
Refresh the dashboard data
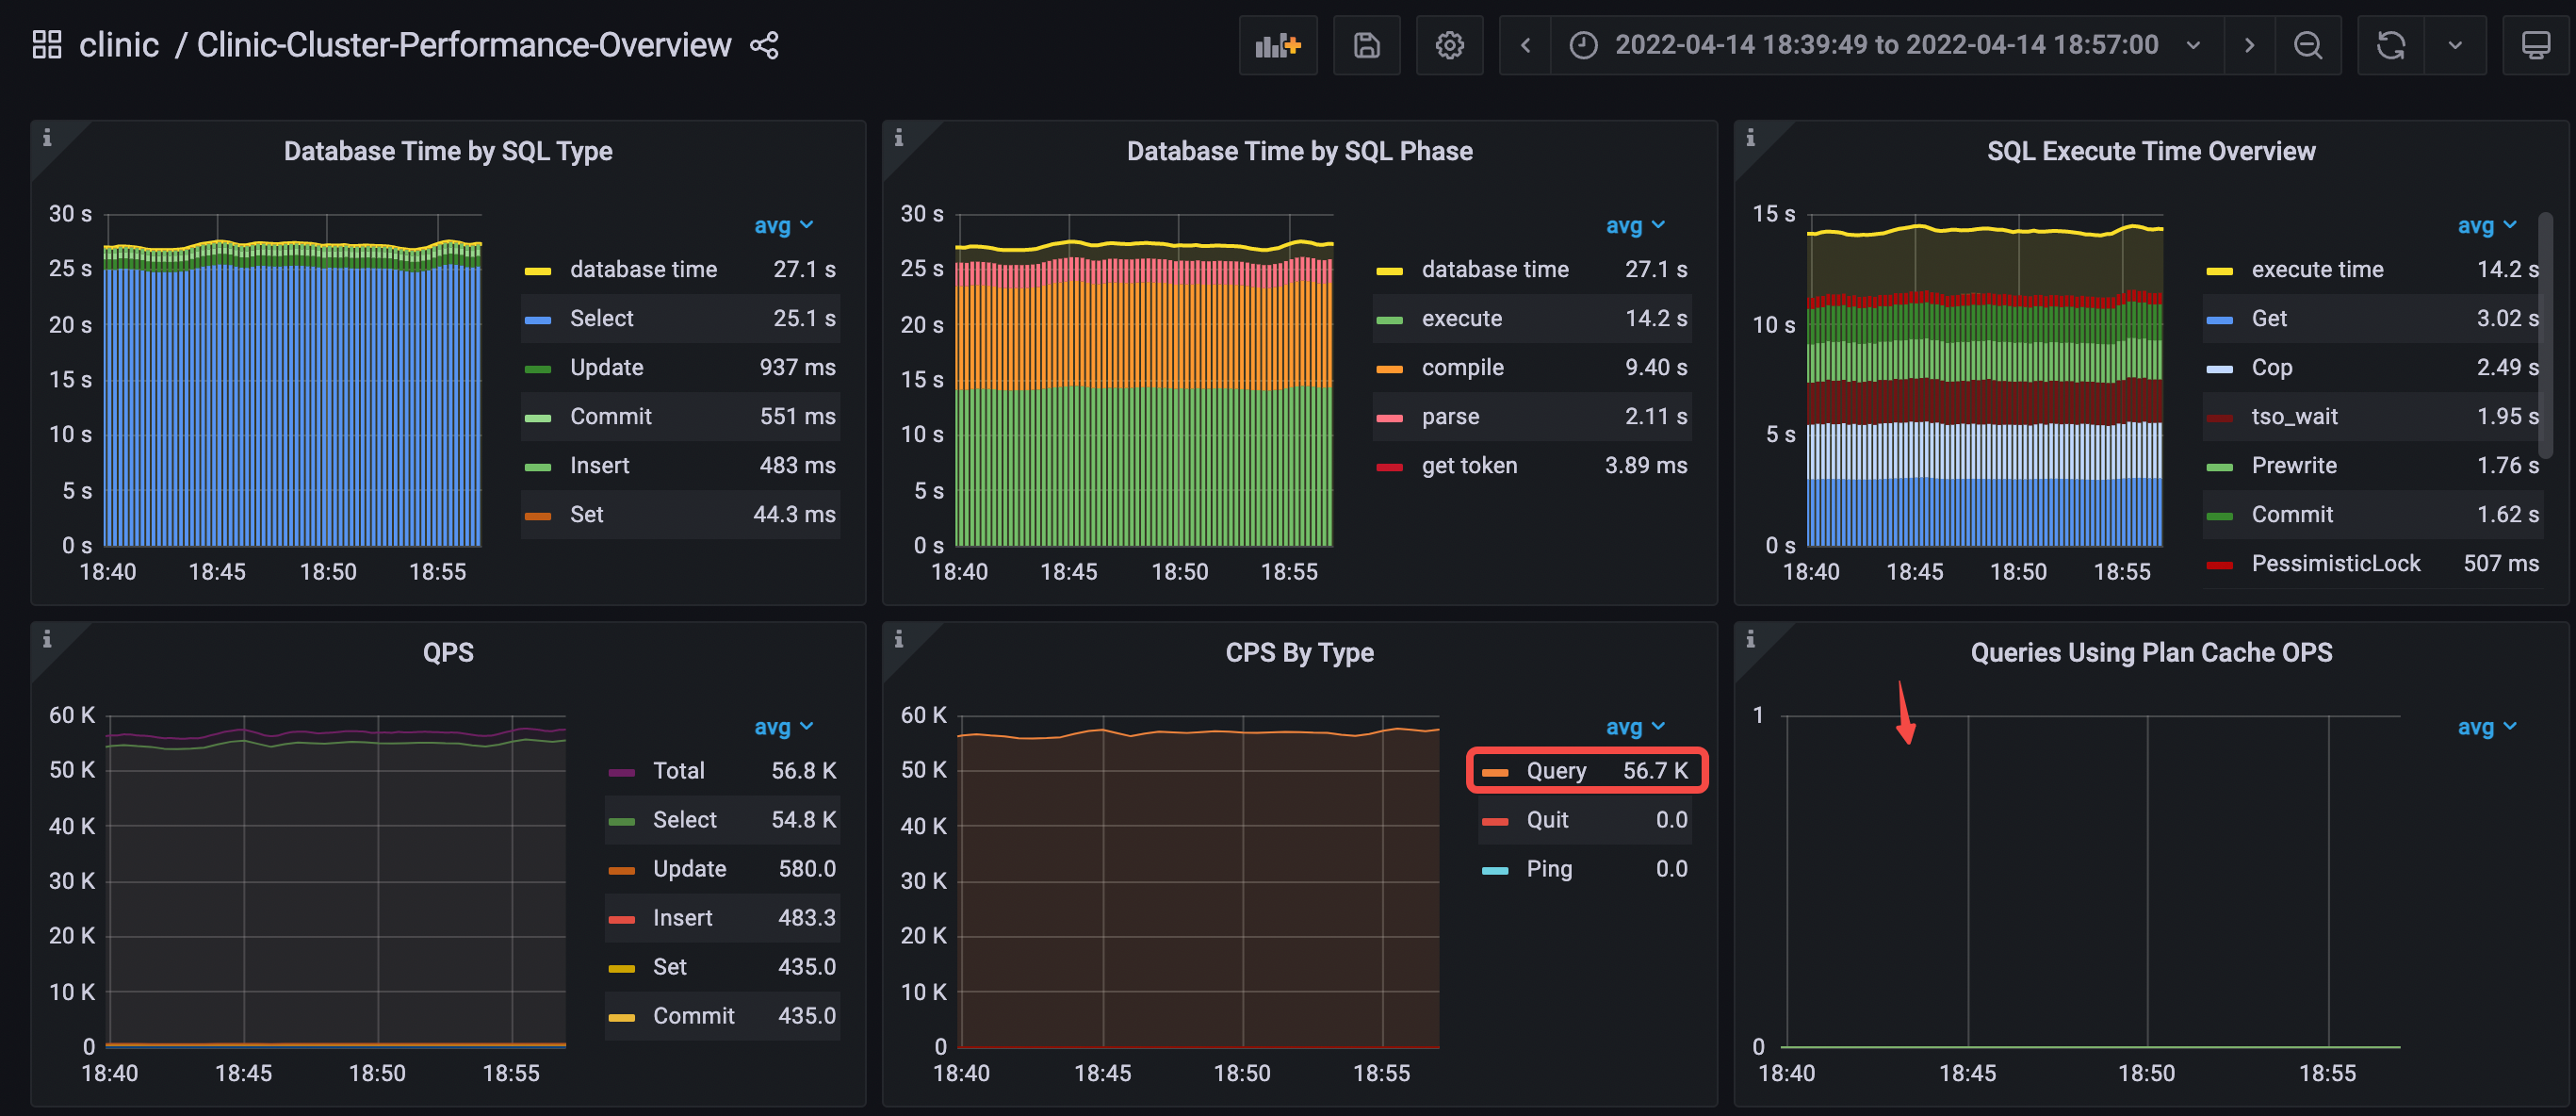[x=2391, y=44]
